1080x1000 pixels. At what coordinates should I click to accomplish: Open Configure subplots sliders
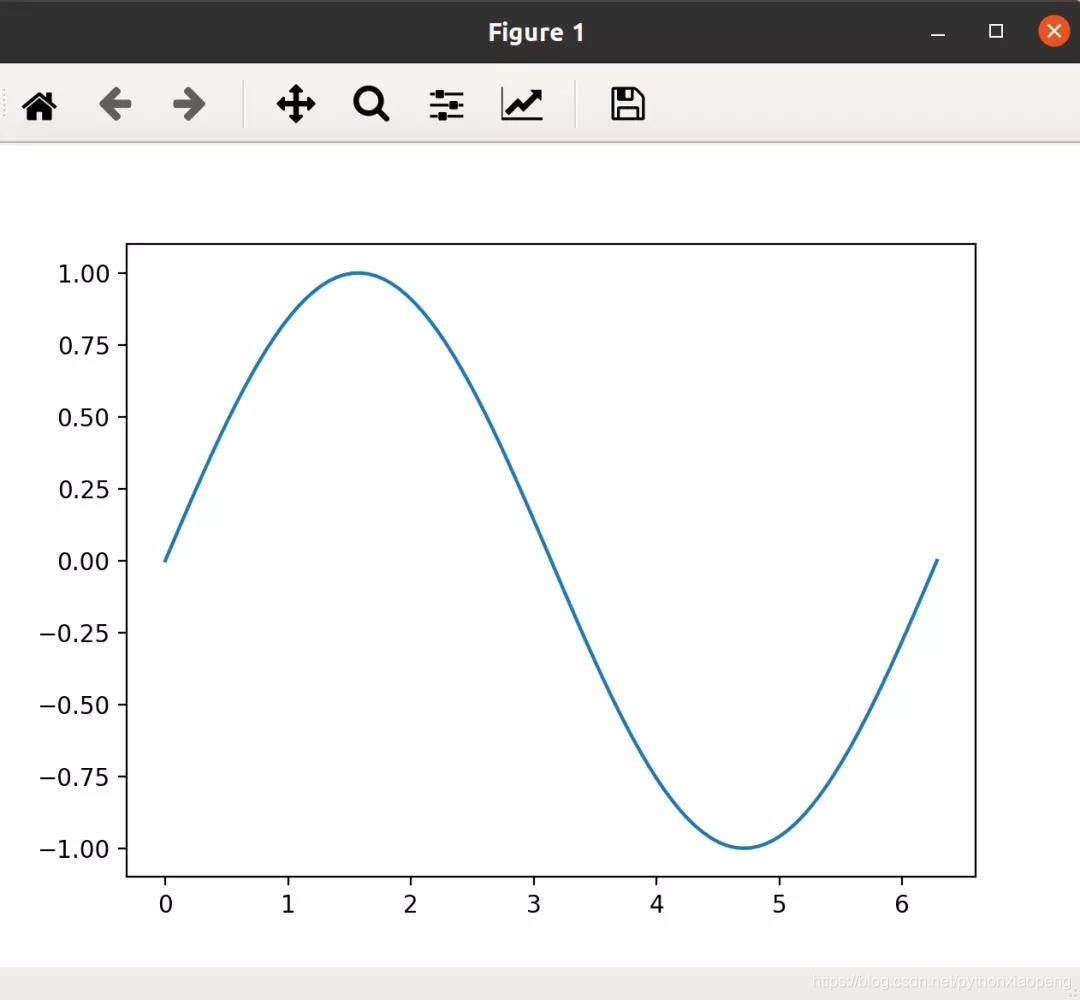click(446, 105)
